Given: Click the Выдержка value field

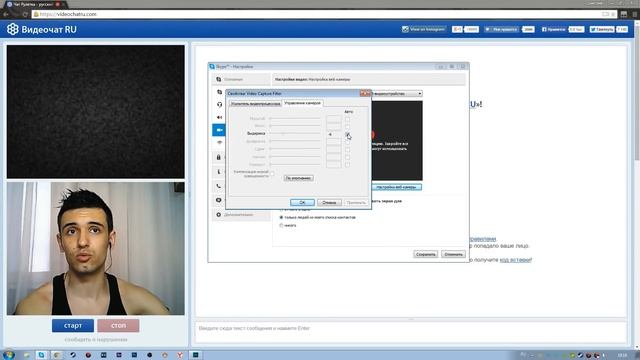Looking at the screenshot, I should click(x=333, y=134).
